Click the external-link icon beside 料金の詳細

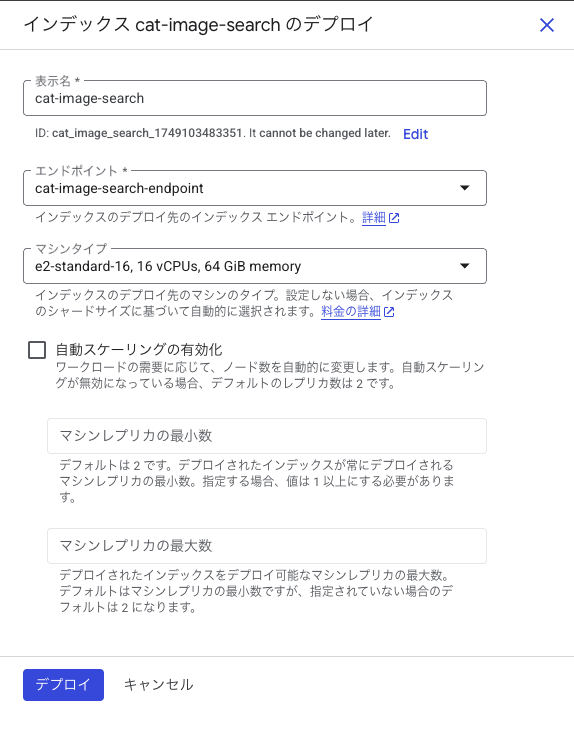pyautogui.click(x=389, y=312)
